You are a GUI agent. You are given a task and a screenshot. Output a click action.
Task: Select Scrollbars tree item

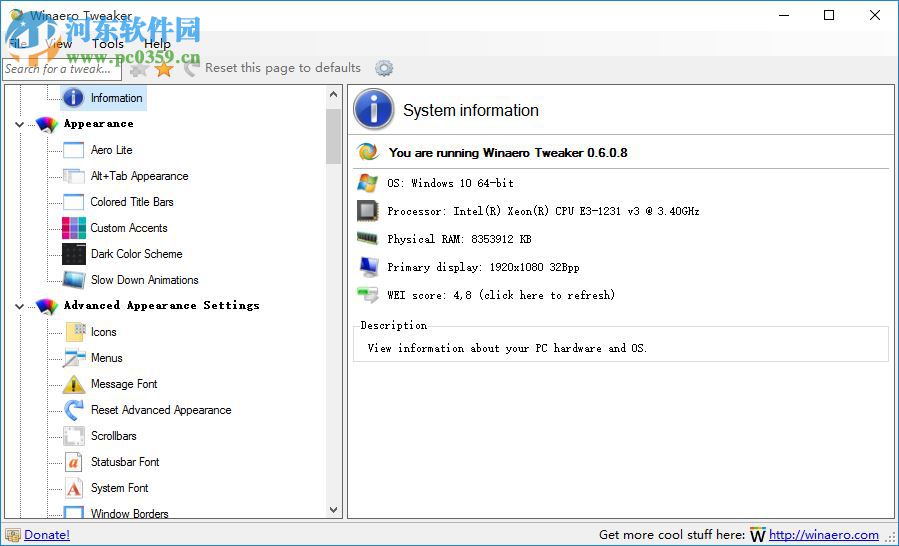[114, 436]
